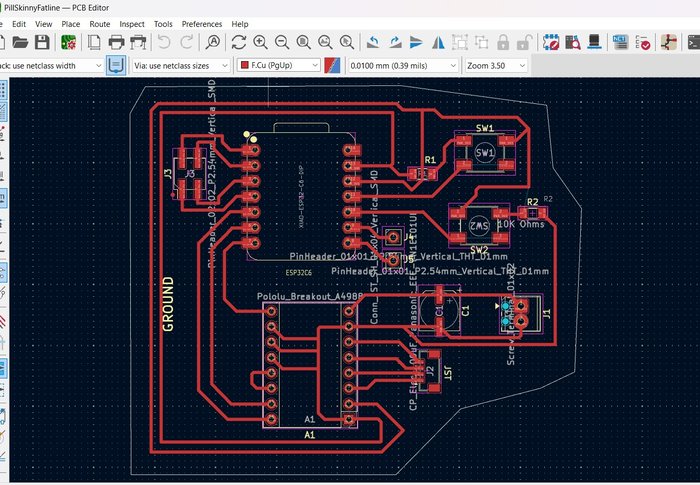Open the F.Cu (PgUp) layer selector
This screenshot has height=485, width=700.
[279, 65]
